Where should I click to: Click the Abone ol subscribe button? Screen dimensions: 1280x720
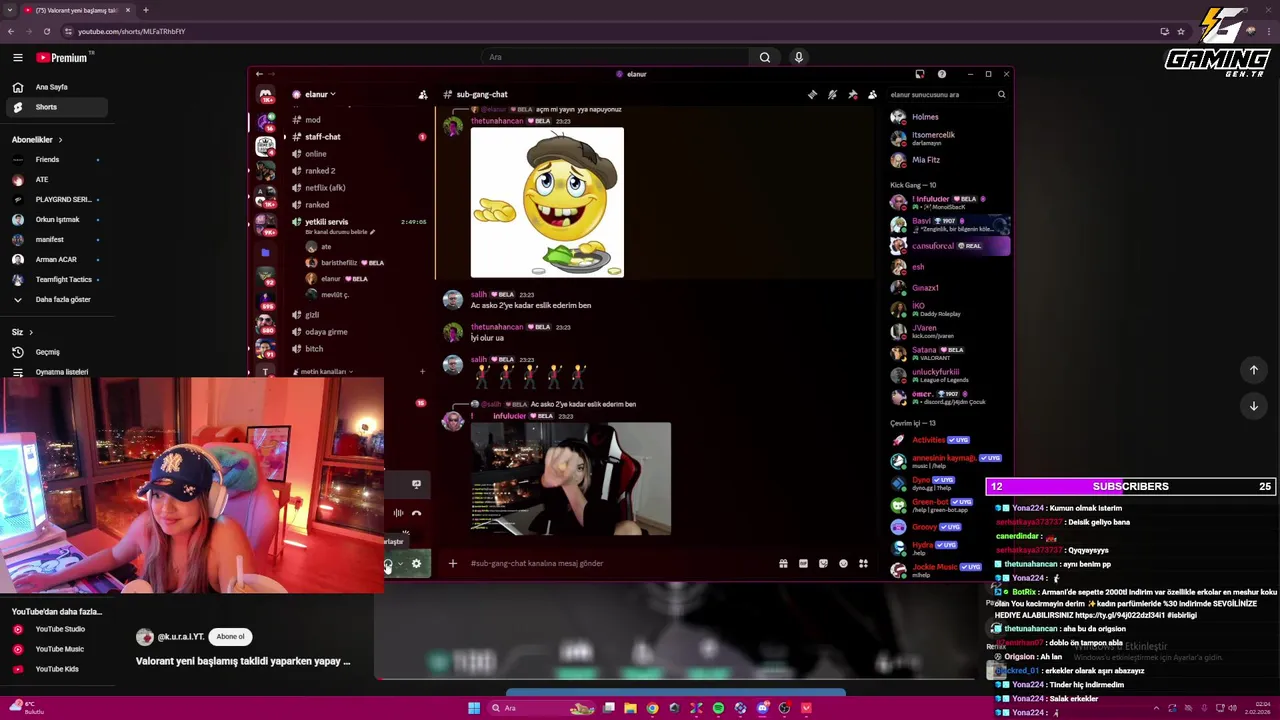point(231,637)
